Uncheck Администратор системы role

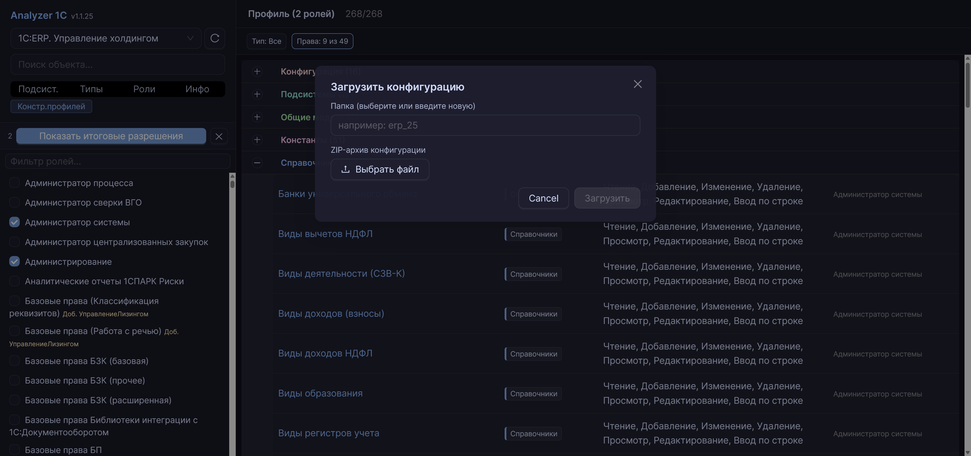pyautogui.click(x=15, y=222)
